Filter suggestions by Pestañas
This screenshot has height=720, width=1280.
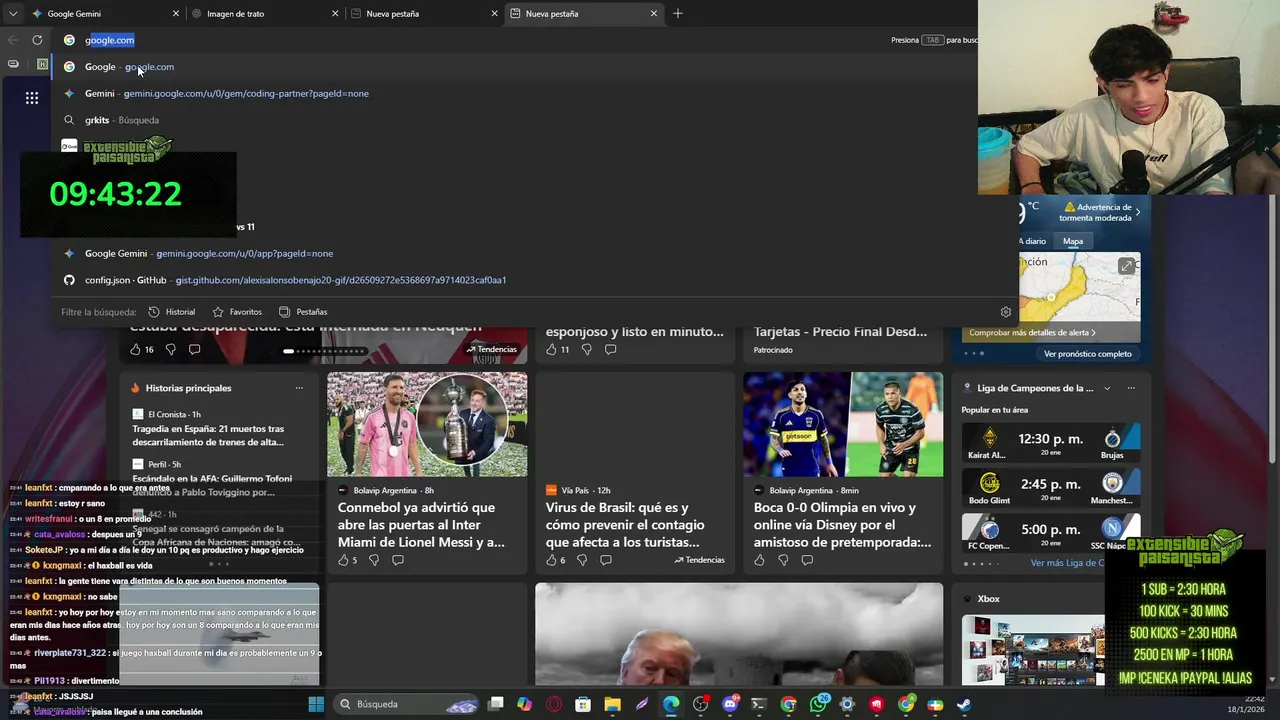point(303,312)
